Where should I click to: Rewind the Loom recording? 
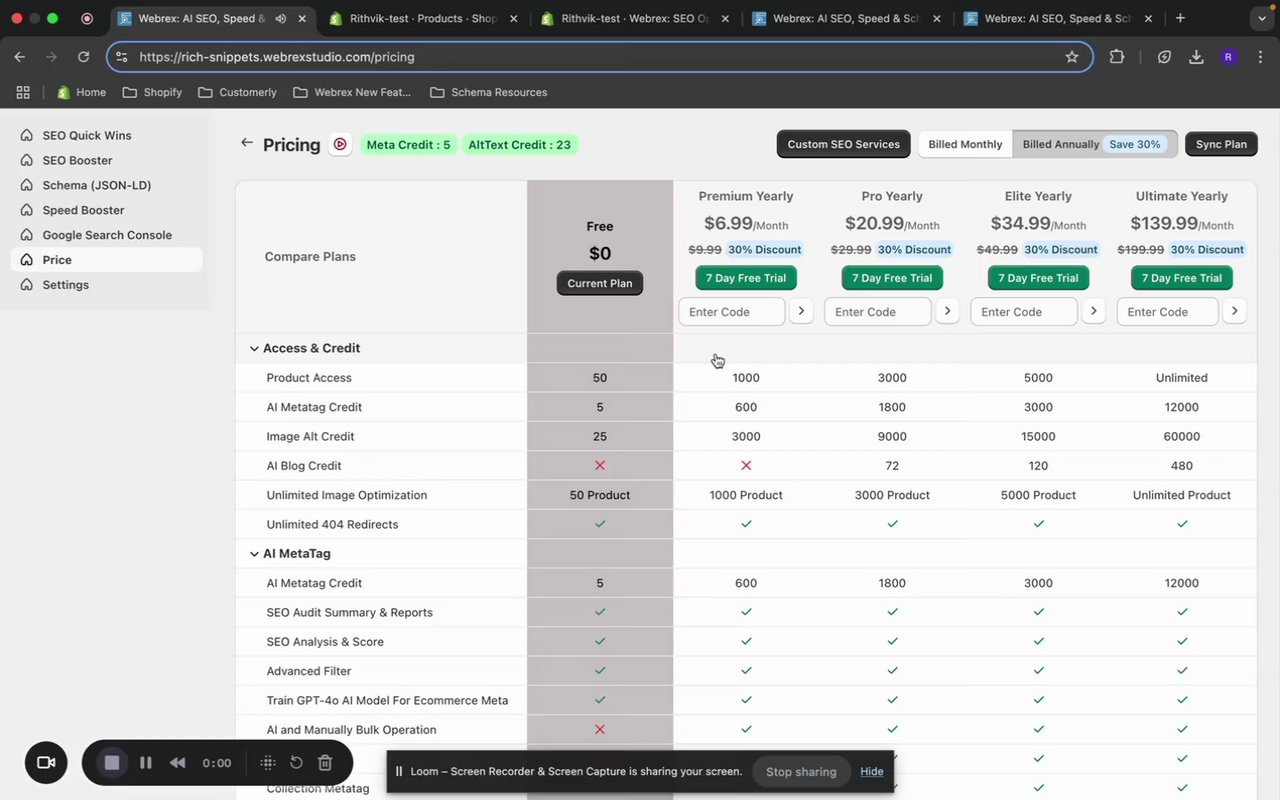click(x=178, y=763)
